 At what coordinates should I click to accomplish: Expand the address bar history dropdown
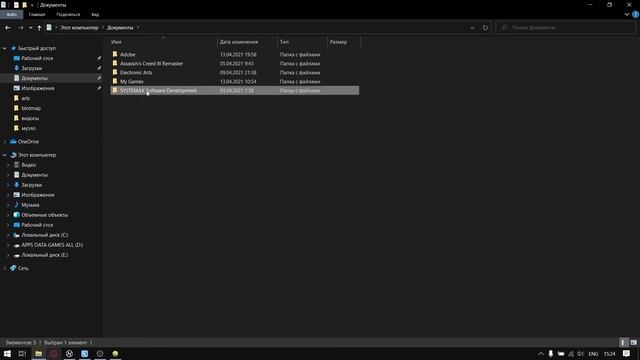coord(472,28)
